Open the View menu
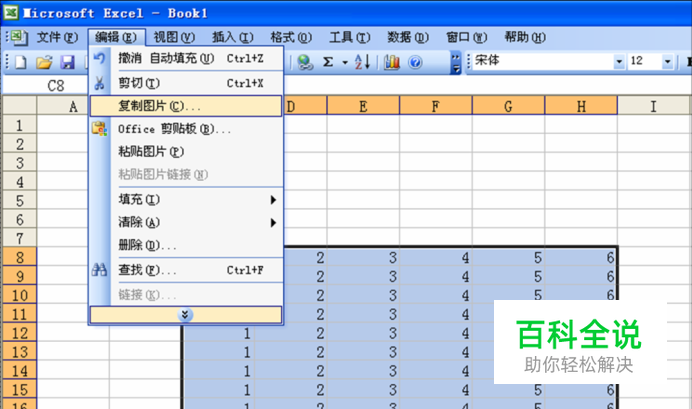Image resolution: width=692 pixels, height=409 pixels. [x=174, y=38]
